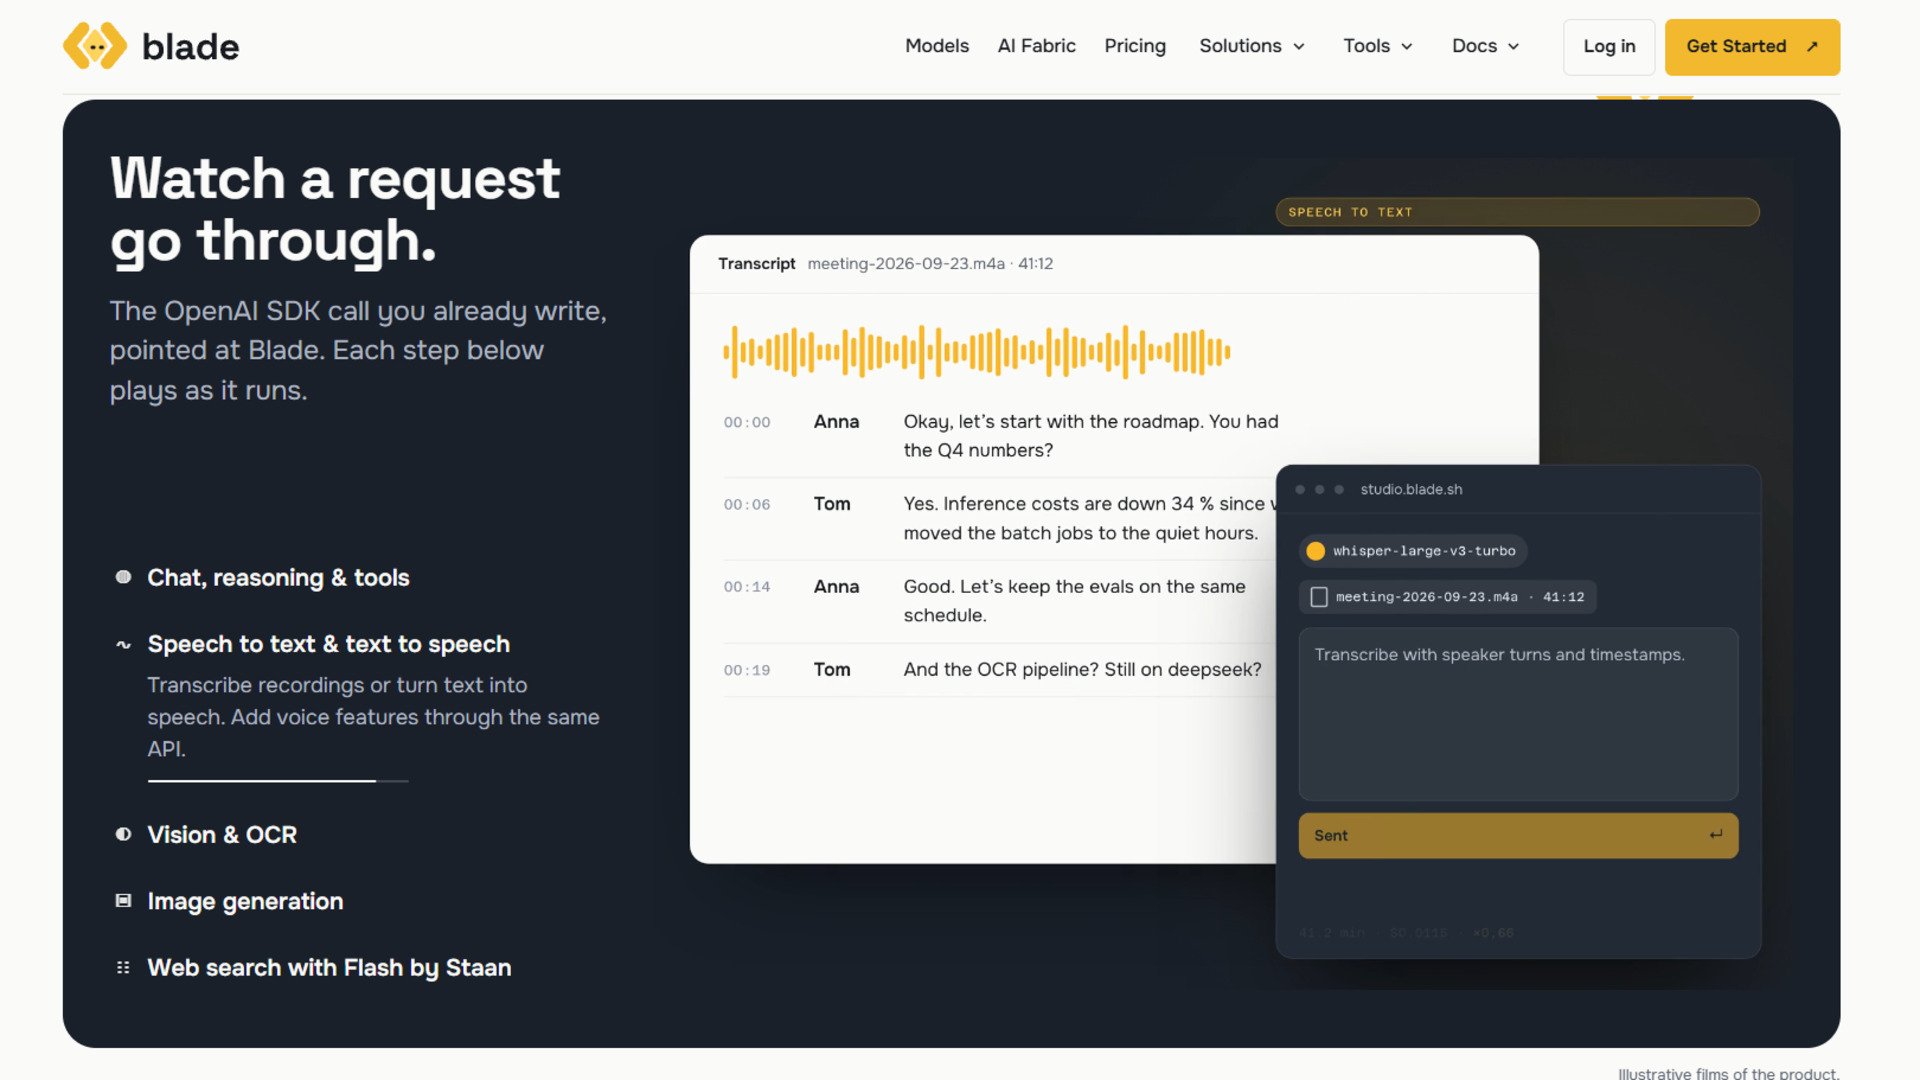
Task: Click the return-key icon in the Sent bar
Action: click(x=1716, y=835)
